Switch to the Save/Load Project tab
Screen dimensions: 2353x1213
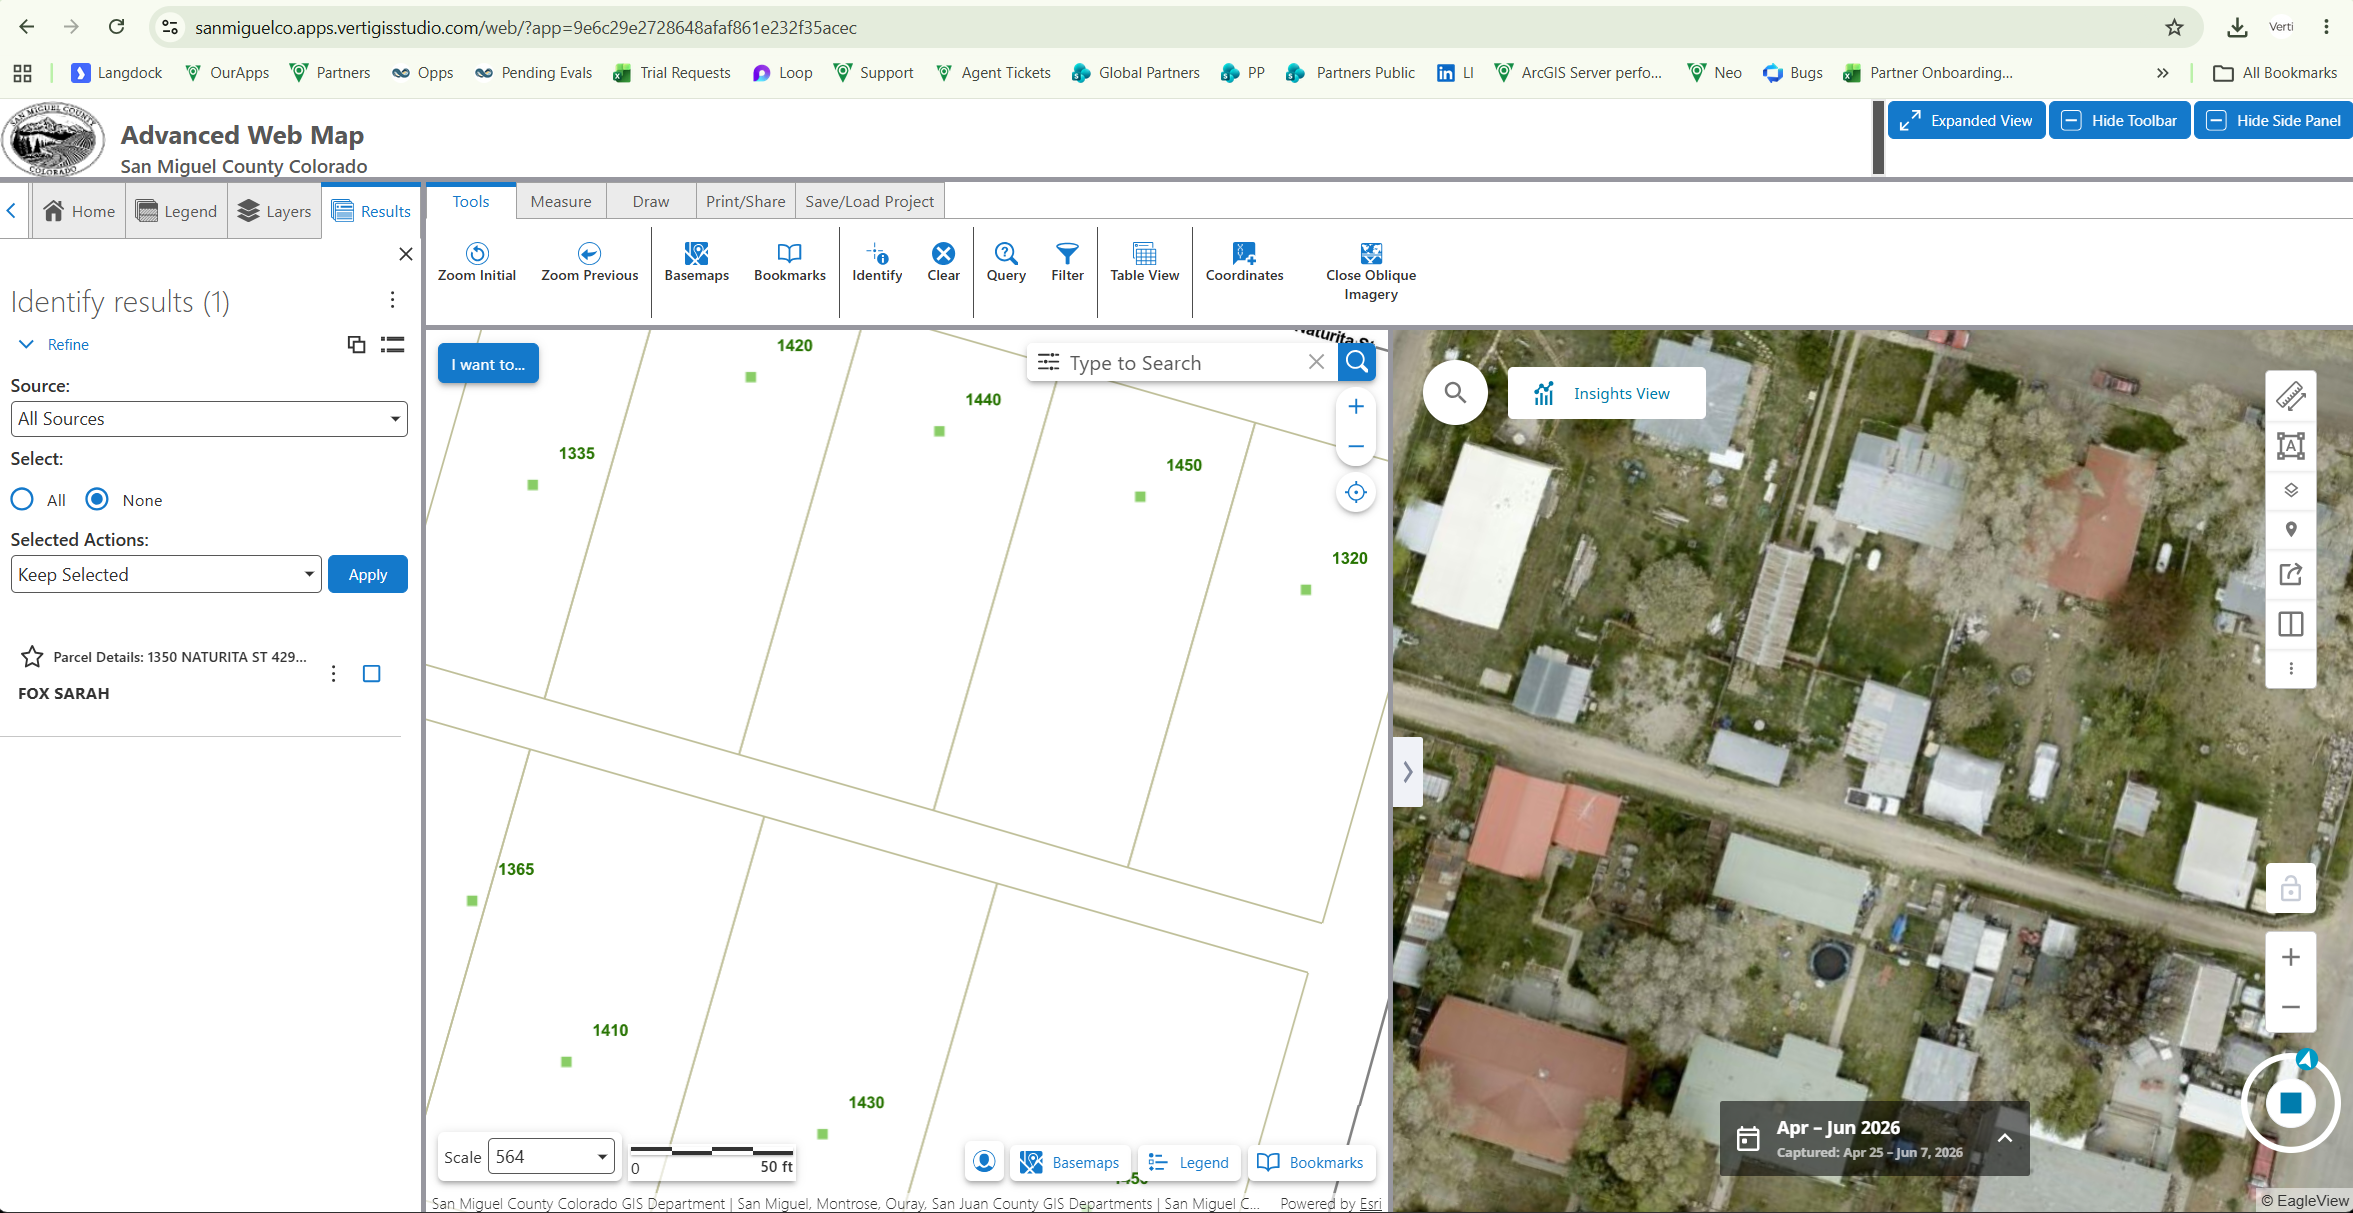coord(870,201)
